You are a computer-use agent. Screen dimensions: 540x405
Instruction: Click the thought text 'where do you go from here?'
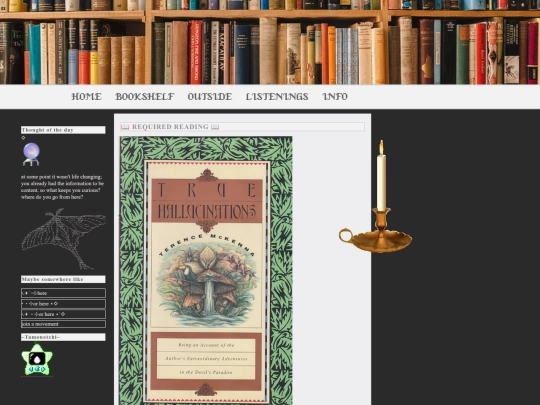tap(52, 197)
